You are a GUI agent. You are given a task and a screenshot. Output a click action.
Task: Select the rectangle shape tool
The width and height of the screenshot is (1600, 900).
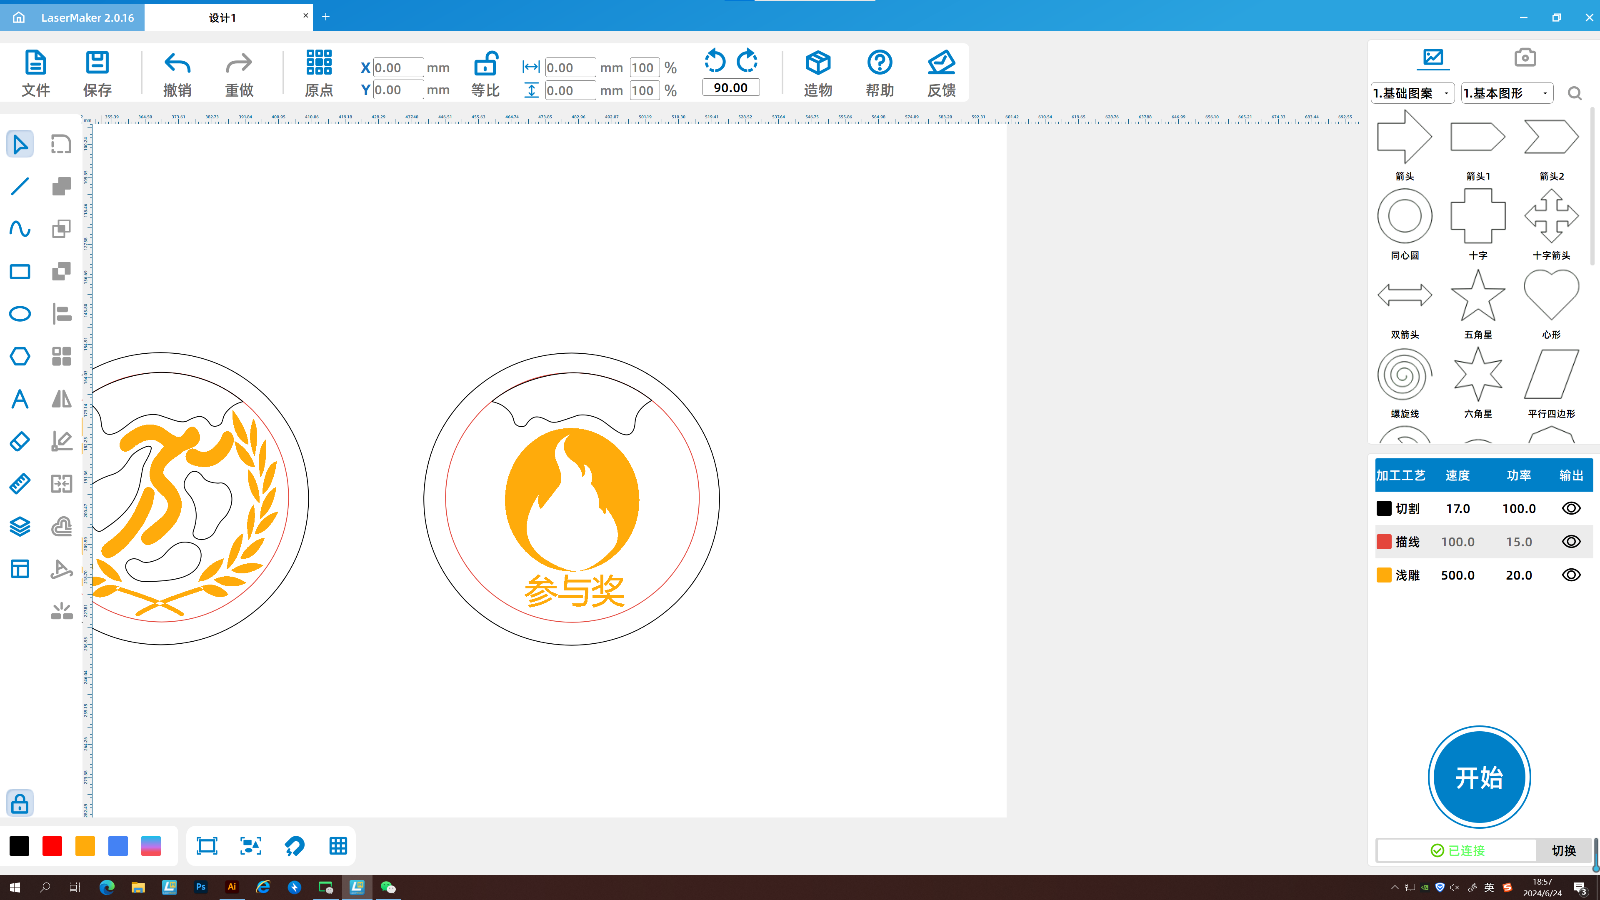pos(20,272)
